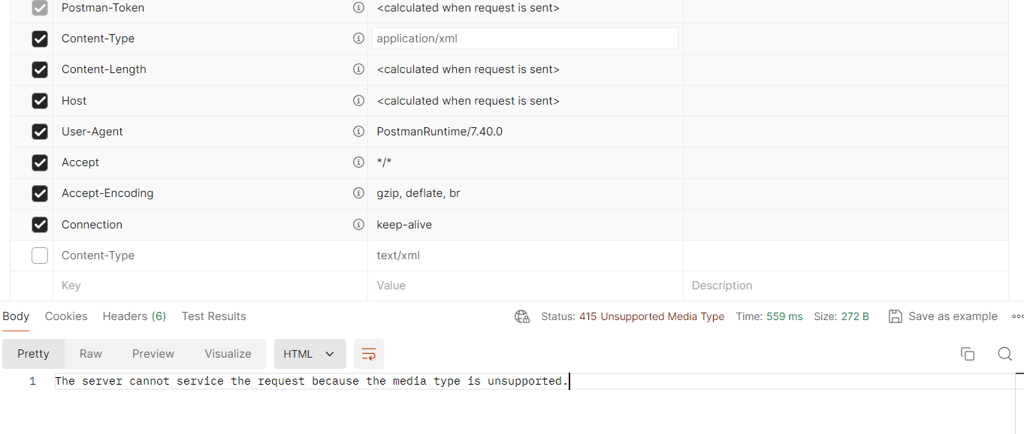The width and height of the screenshot is (1024, 434).
Task: Switch to the Preview response view
Action: coord(153,354)
